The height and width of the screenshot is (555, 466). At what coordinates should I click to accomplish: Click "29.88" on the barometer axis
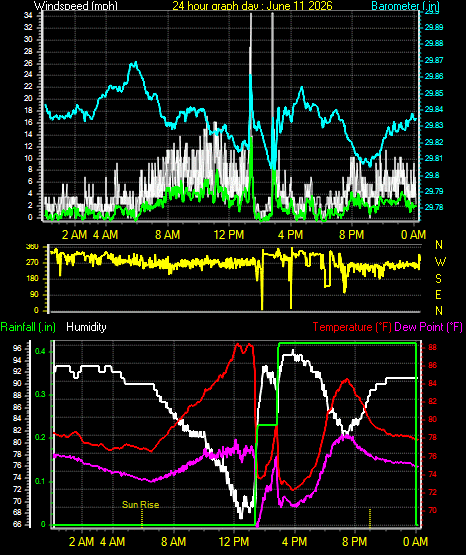(x=433, y=44)
